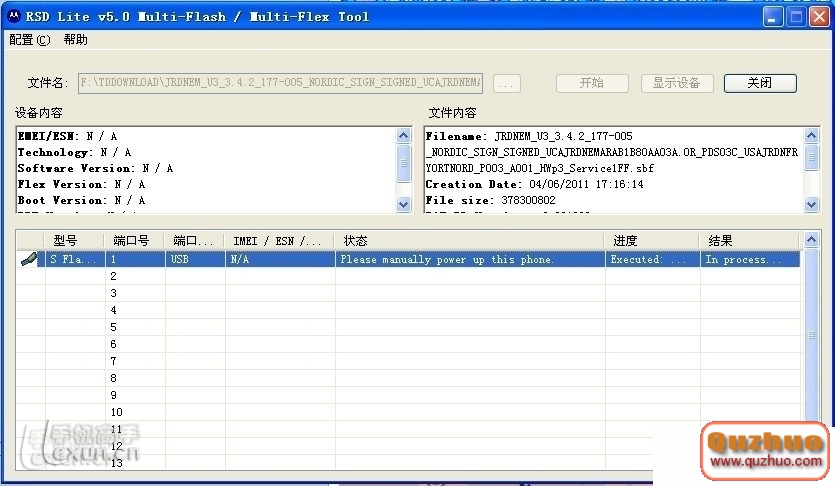
Task: Open the 帮助 menu
Action: click(x=76, y=40)
